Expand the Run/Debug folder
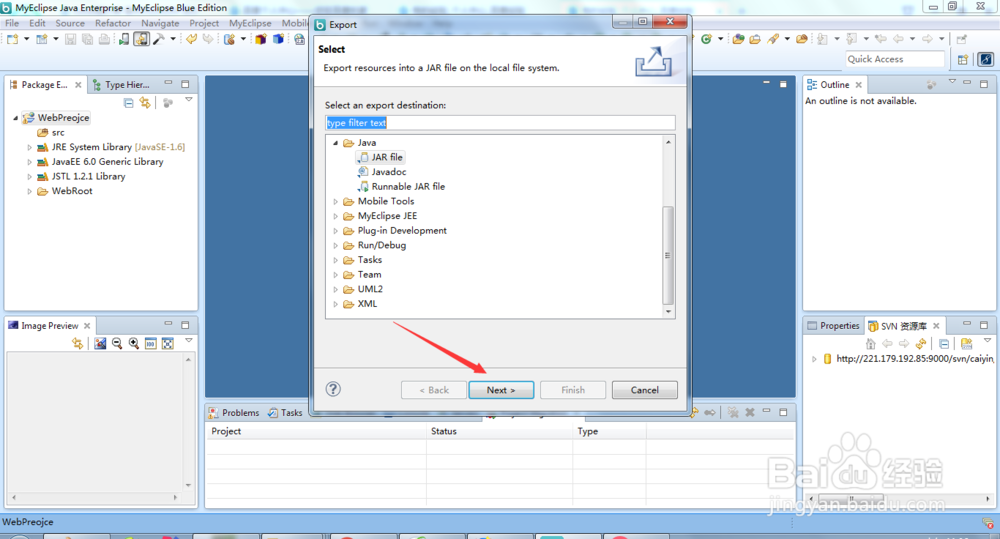 335,246
